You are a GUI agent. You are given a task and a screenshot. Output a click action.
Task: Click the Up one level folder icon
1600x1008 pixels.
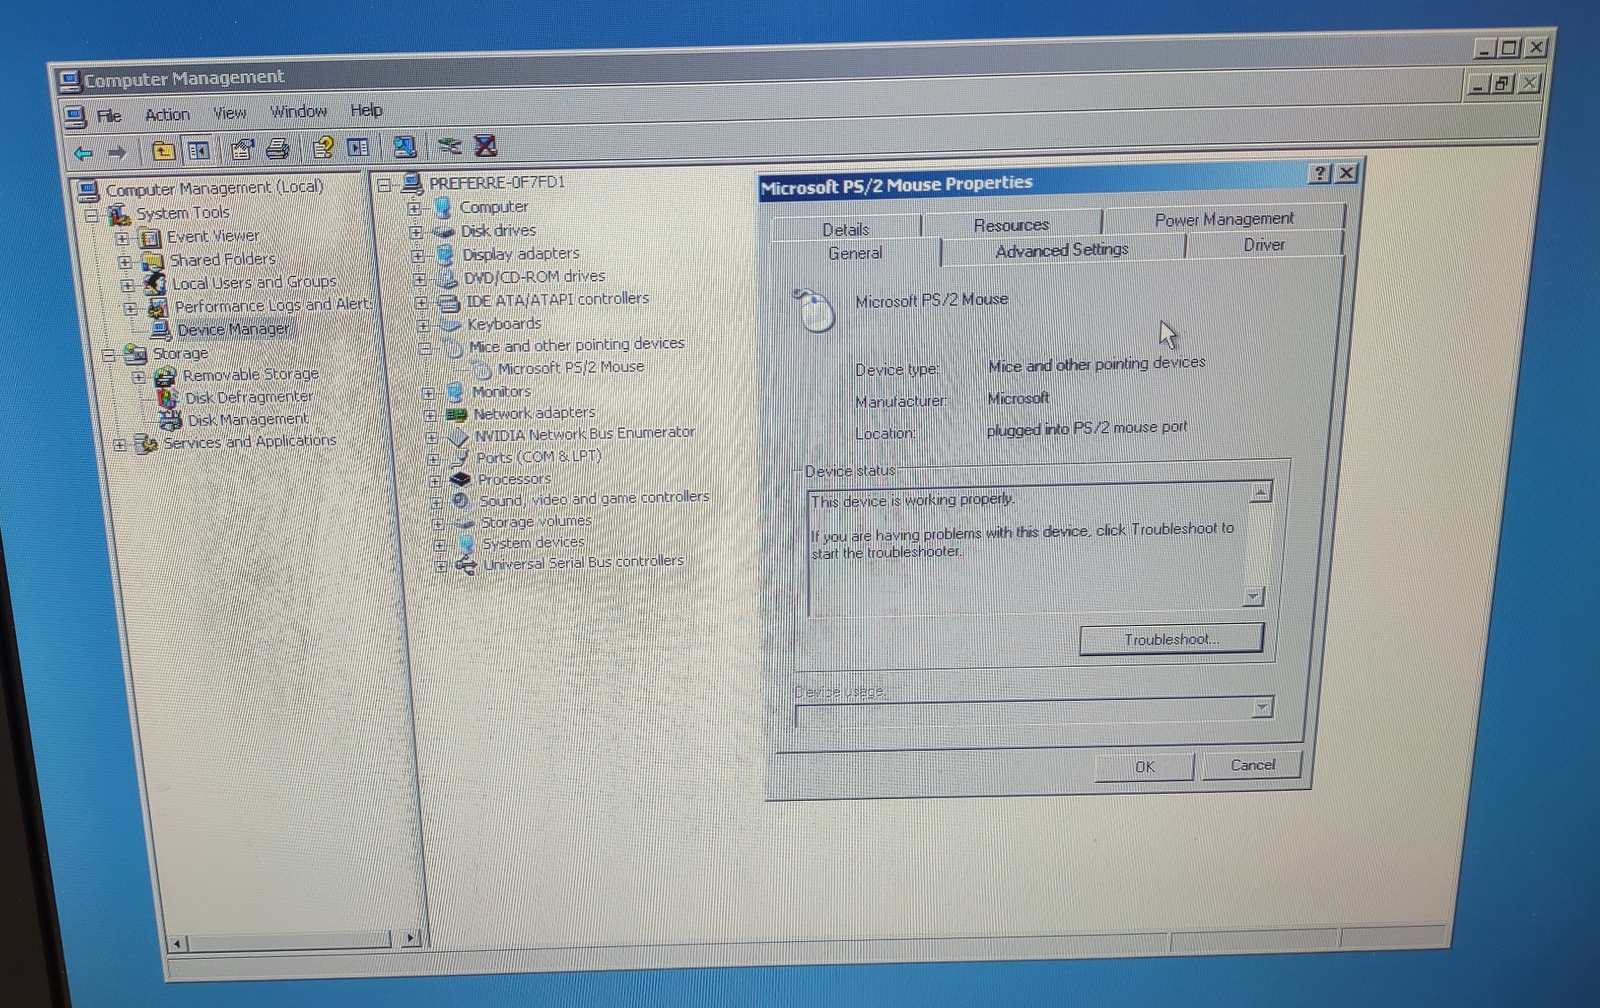(x=163, y=151)
